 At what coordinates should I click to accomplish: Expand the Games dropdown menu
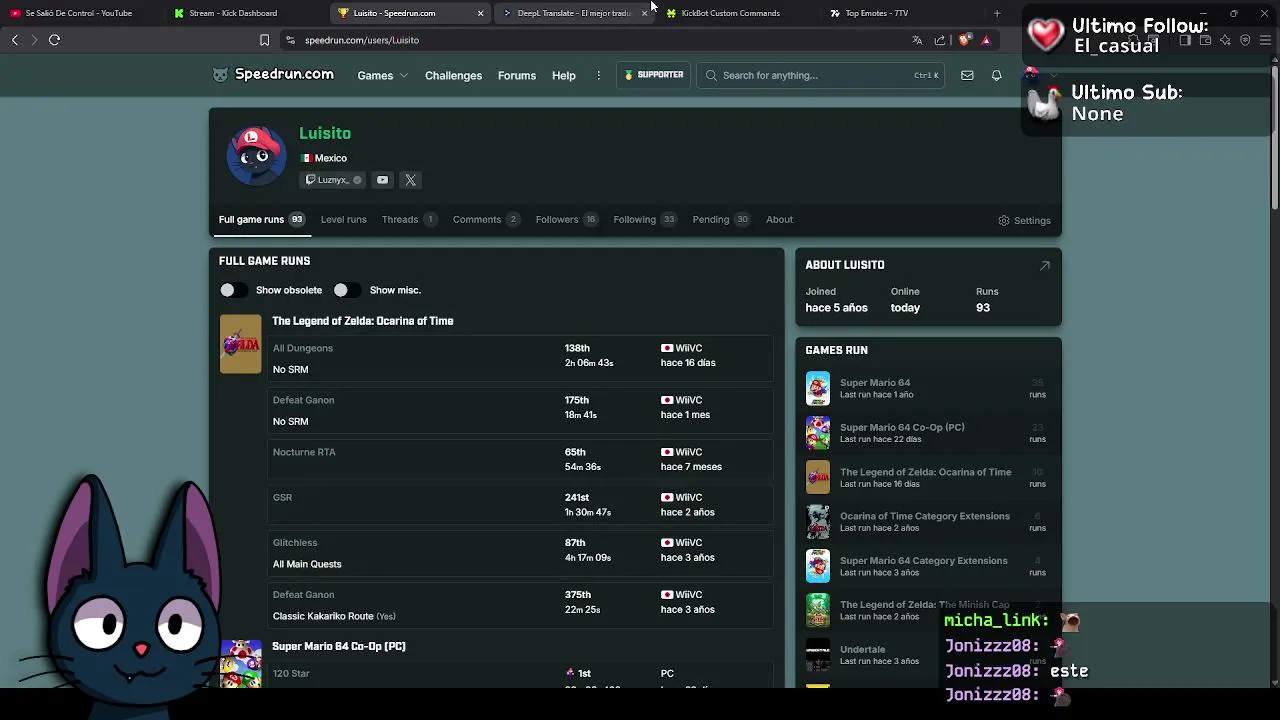coord(382,75)
